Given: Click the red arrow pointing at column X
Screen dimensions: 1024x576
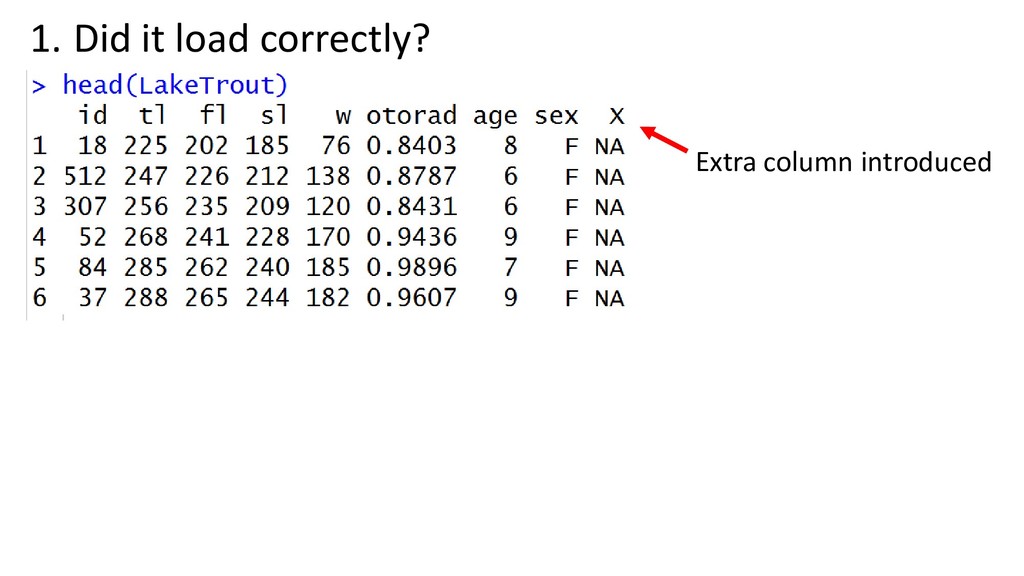Looking at the screenshot, I should tap(664, 139).
